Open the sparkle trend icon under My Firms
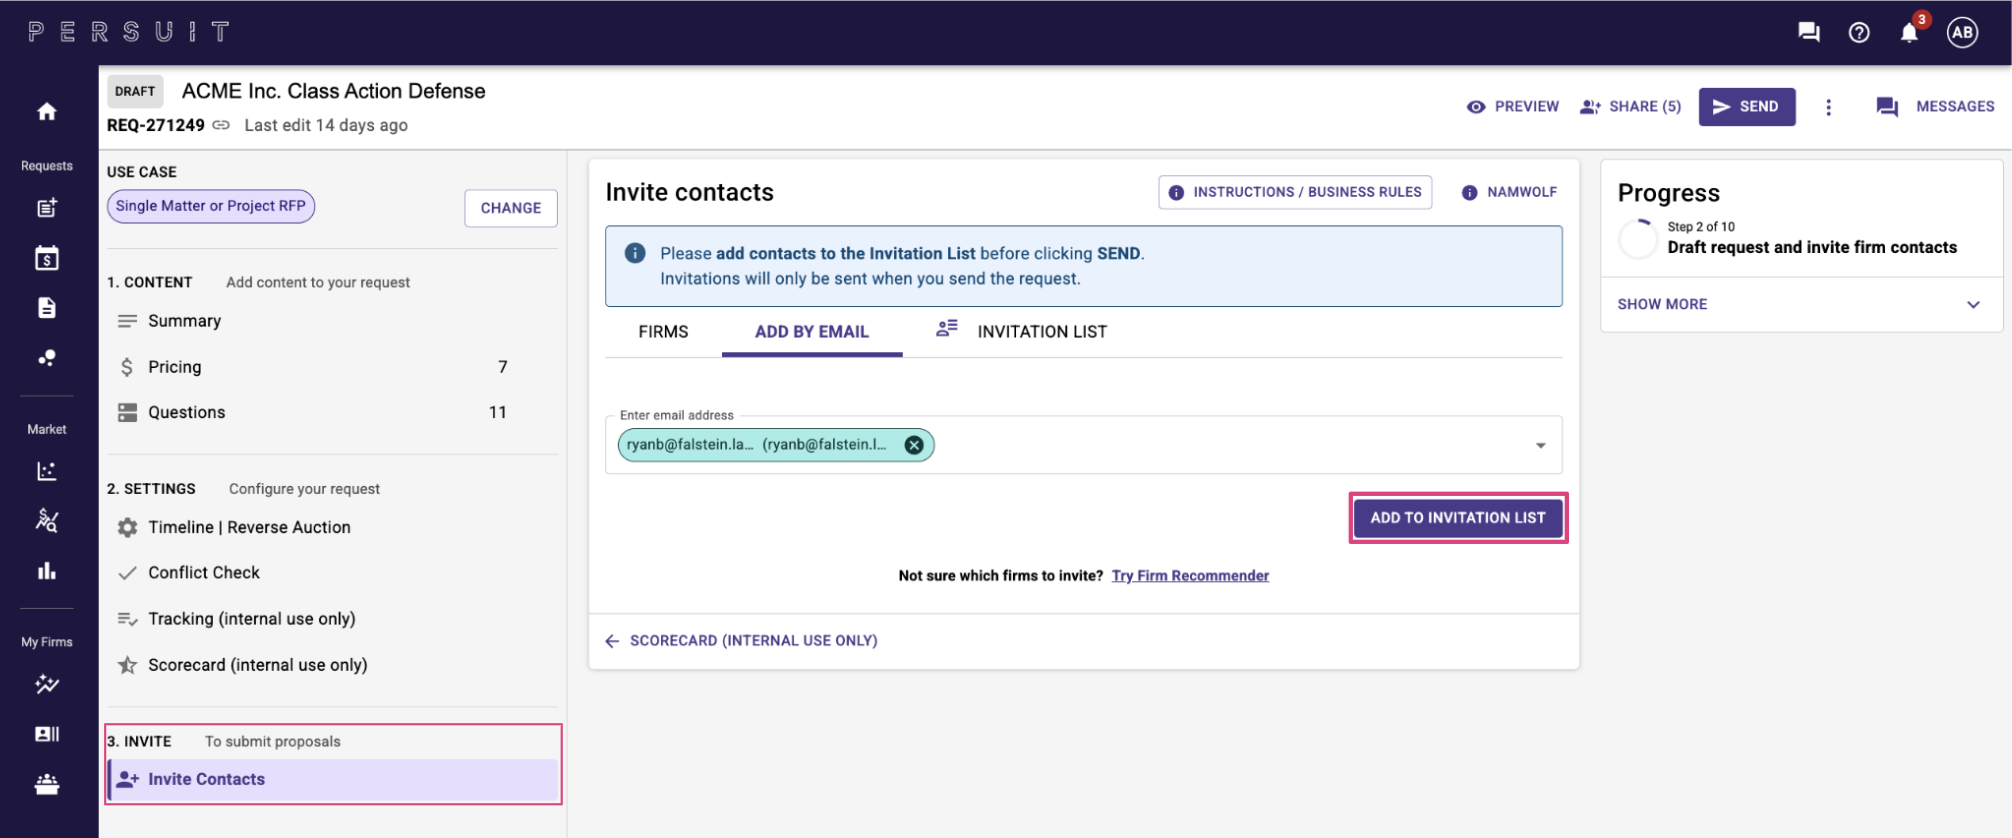Screen dimensions: 2012x838 pyautogui.click(x=47, y=685)
